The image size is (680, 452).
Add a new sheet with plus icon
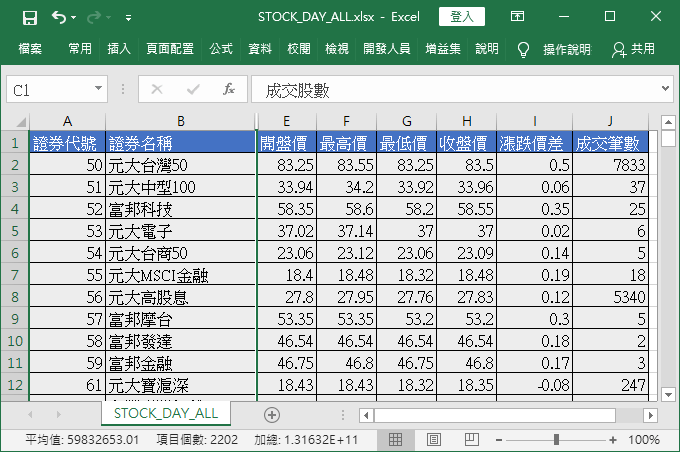(272, 415)
